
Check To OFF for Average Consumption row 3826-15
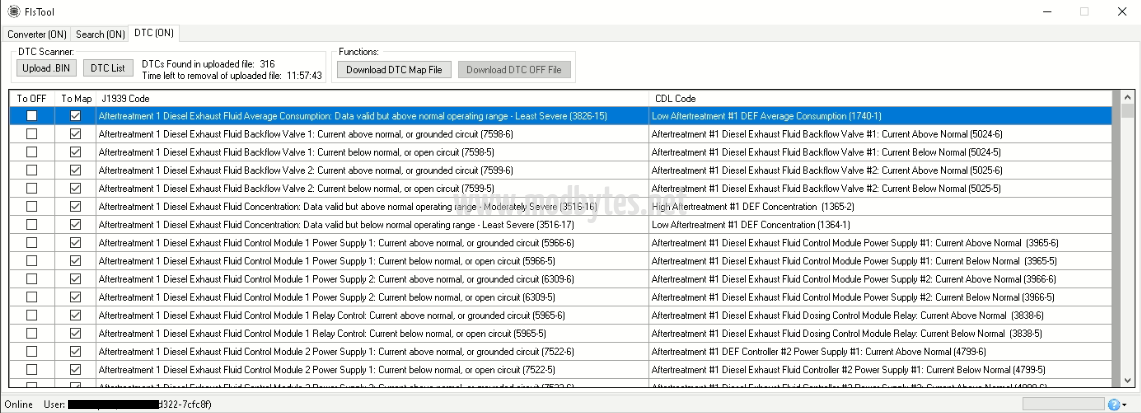[x=32, y=116]
